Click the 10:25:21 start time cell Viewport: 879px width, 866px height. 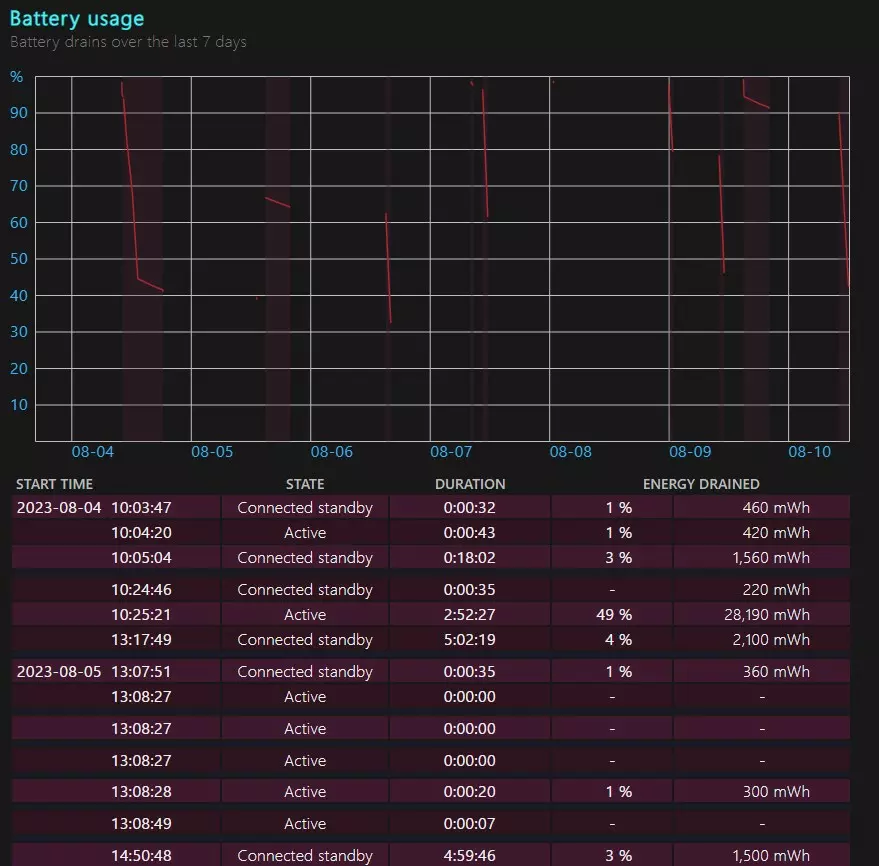[x=141, y=614]
